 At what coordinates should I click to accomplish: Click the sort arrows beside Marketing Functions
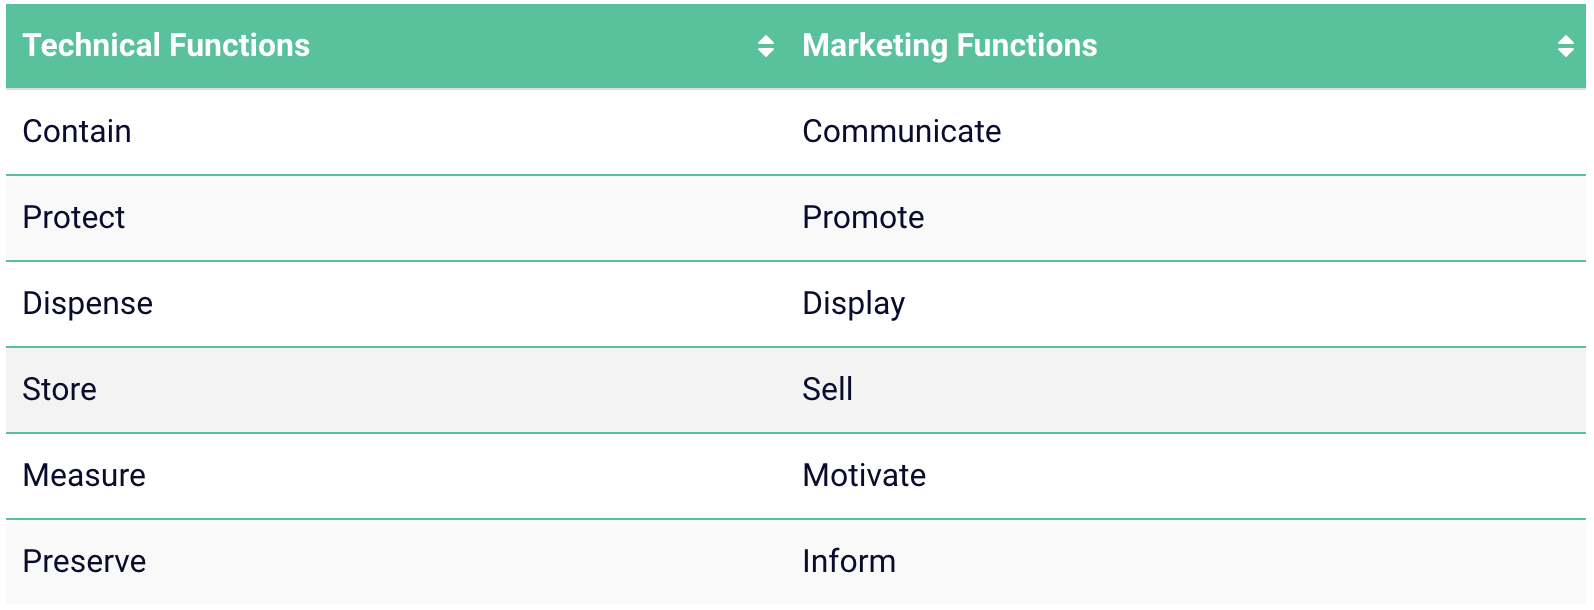coord(1564,45)
